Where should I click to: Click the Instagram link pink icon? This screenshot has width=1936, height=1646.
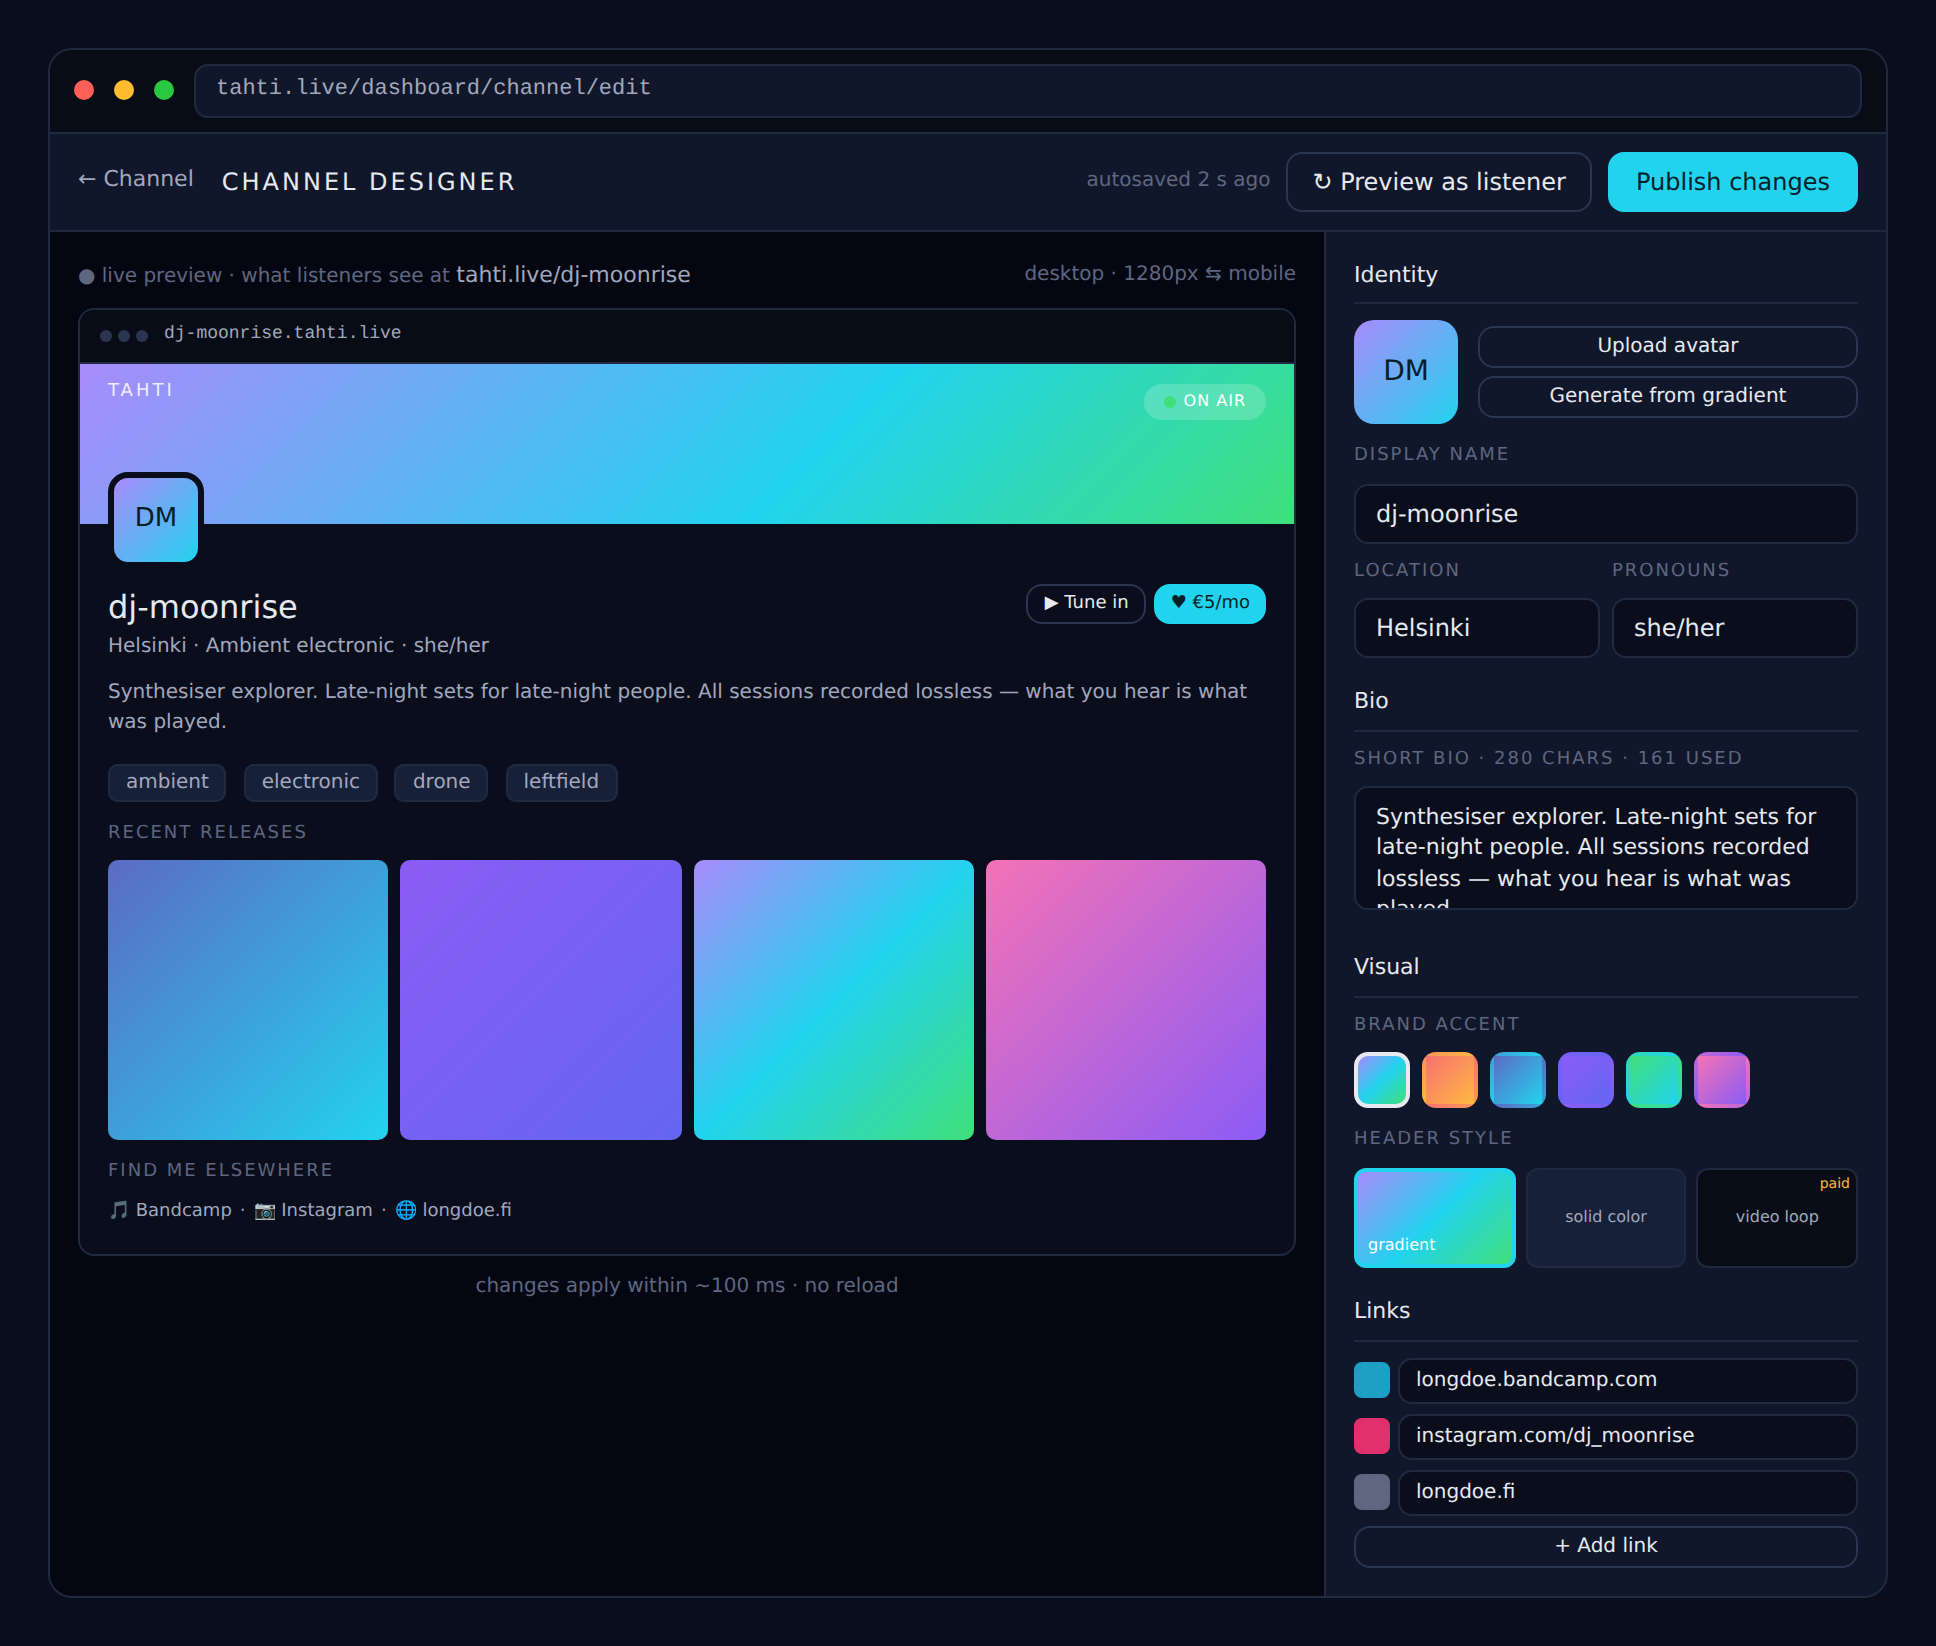[1372, 1436]
